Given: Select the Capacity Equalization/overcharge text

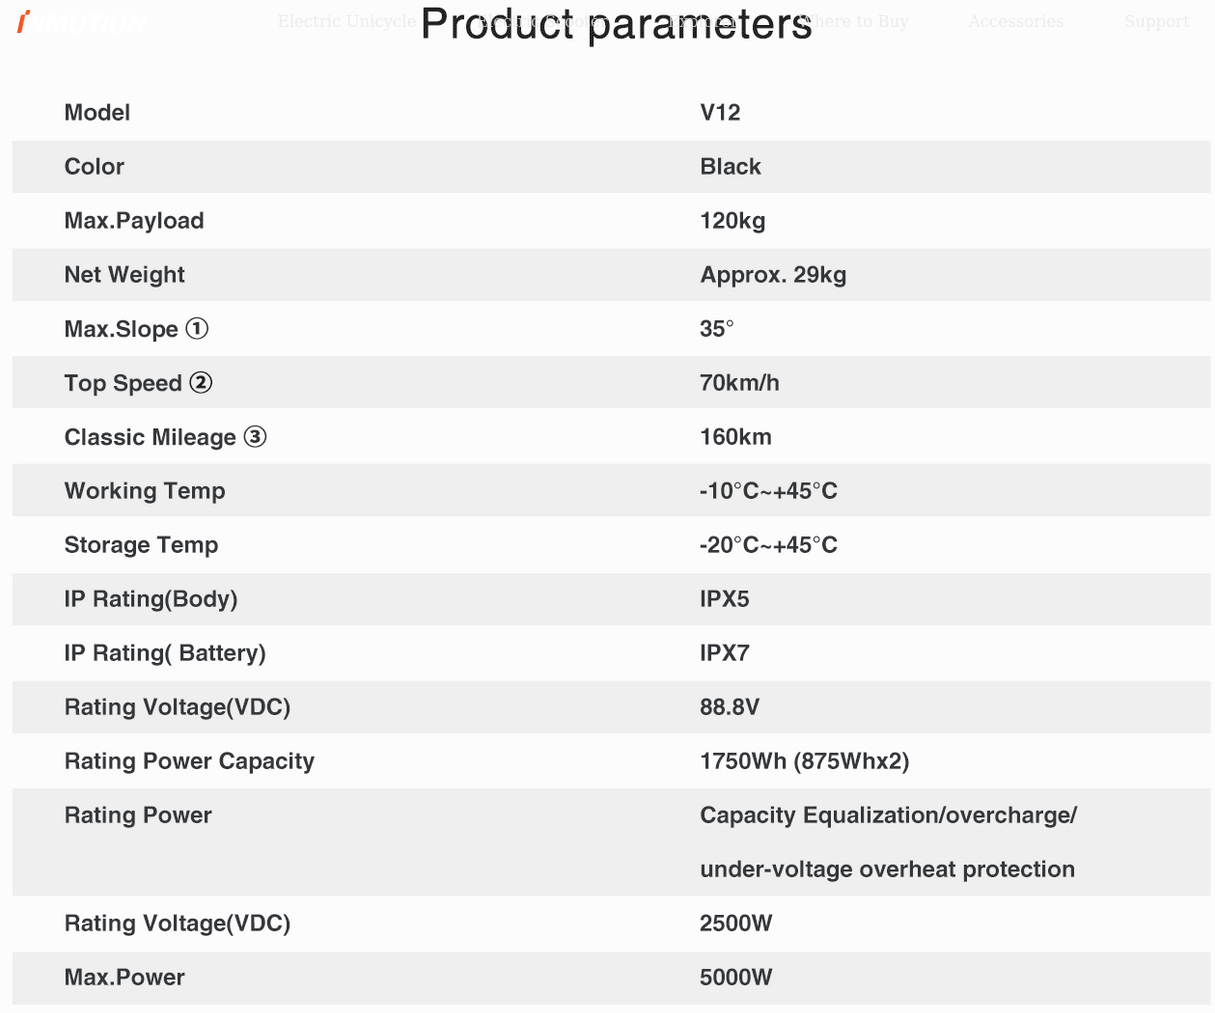Looking at the screenshot, I should point(888,814).
